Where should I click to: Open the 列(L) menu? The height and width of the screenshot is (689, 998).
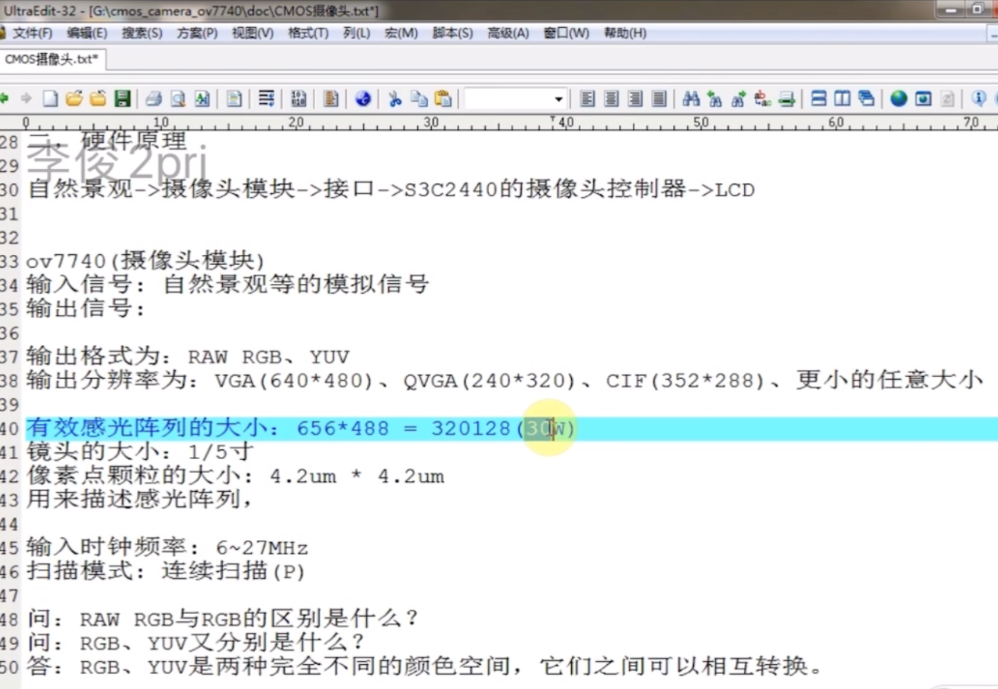pyautogui.click(x=356, y=33)
